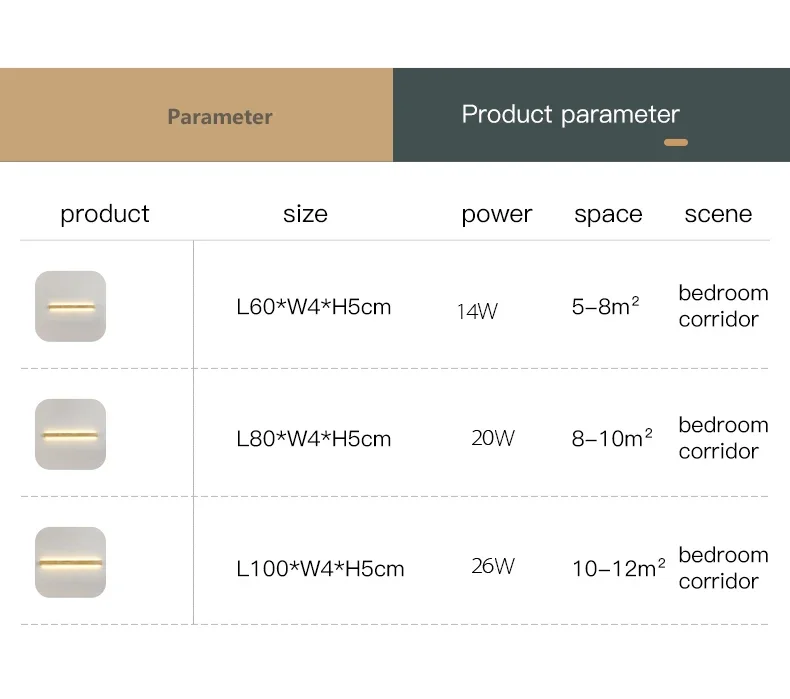Image resolution: width=790 pixels, height=699 pixels.
Task: Click the 10-12m² space value
Action: point(619,568)
